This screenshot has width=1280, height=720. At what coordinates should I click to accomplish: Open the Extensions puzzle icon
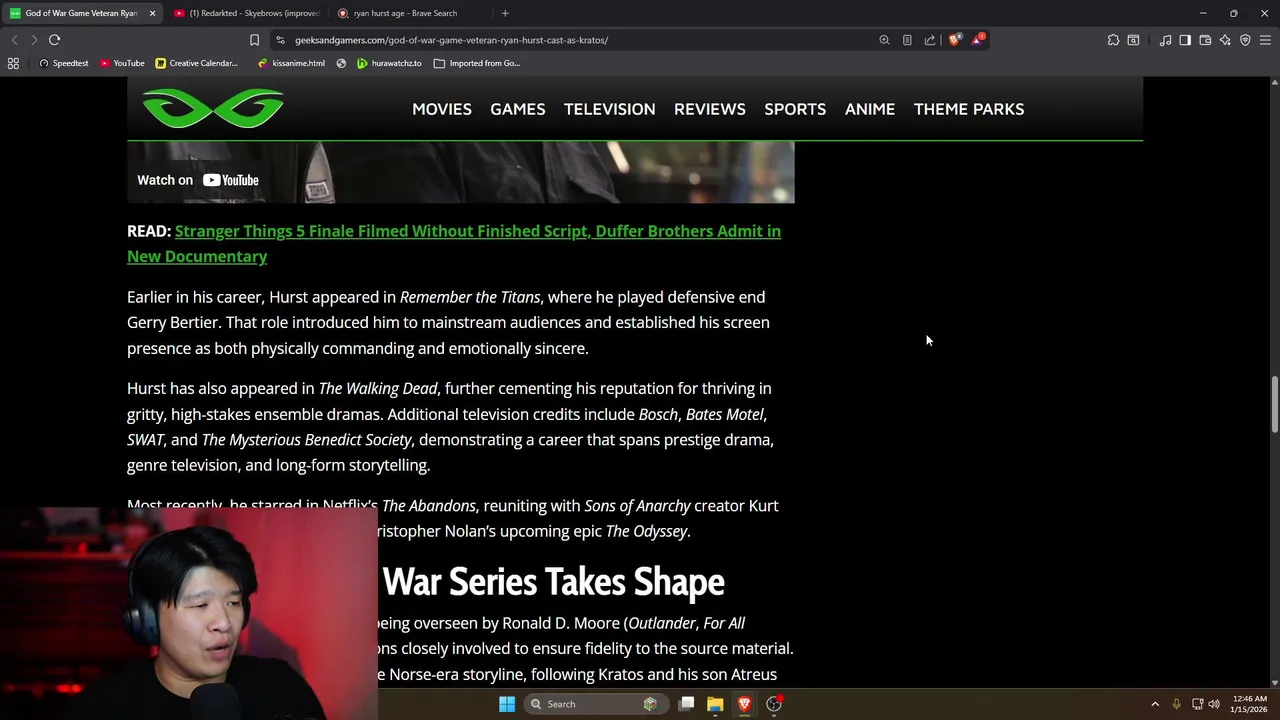click(x=1113, y=40)
